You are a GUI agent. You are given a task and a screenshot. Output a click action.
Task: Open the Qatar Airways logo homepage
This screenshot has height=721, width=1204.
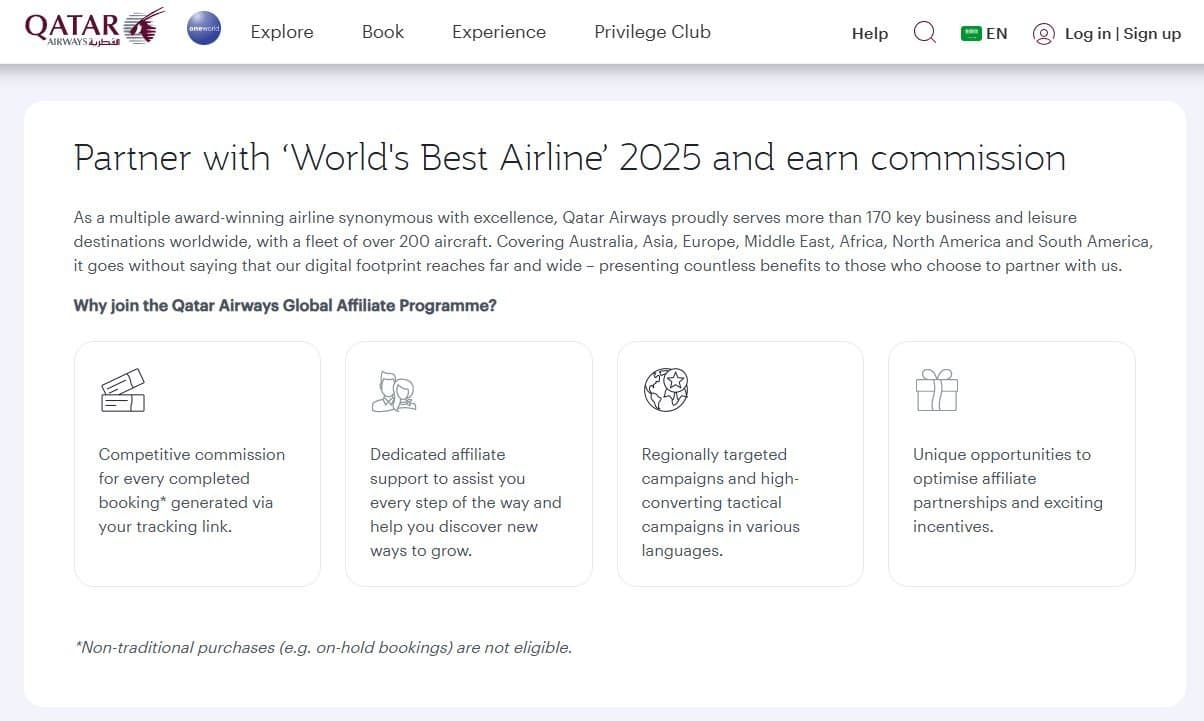click(x=94, y=28)
